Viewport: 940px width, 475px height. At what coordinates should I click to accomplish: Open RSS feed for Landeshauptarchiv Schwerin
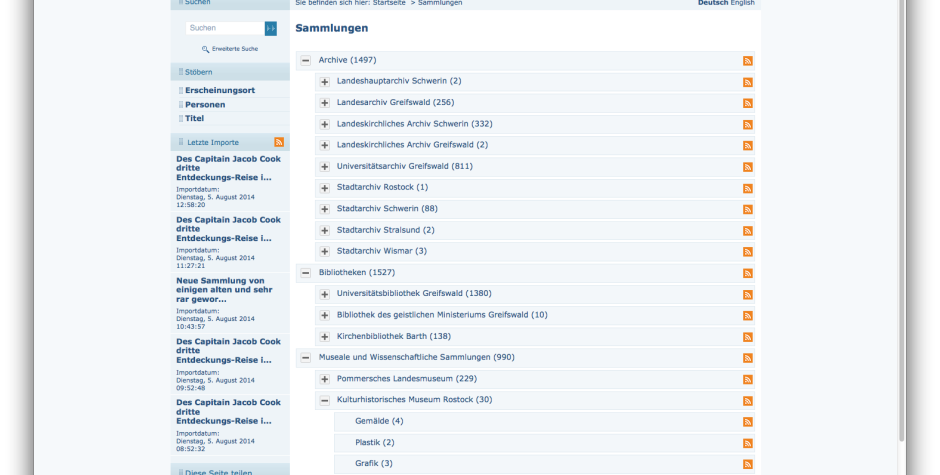click(x=748, y=82)
